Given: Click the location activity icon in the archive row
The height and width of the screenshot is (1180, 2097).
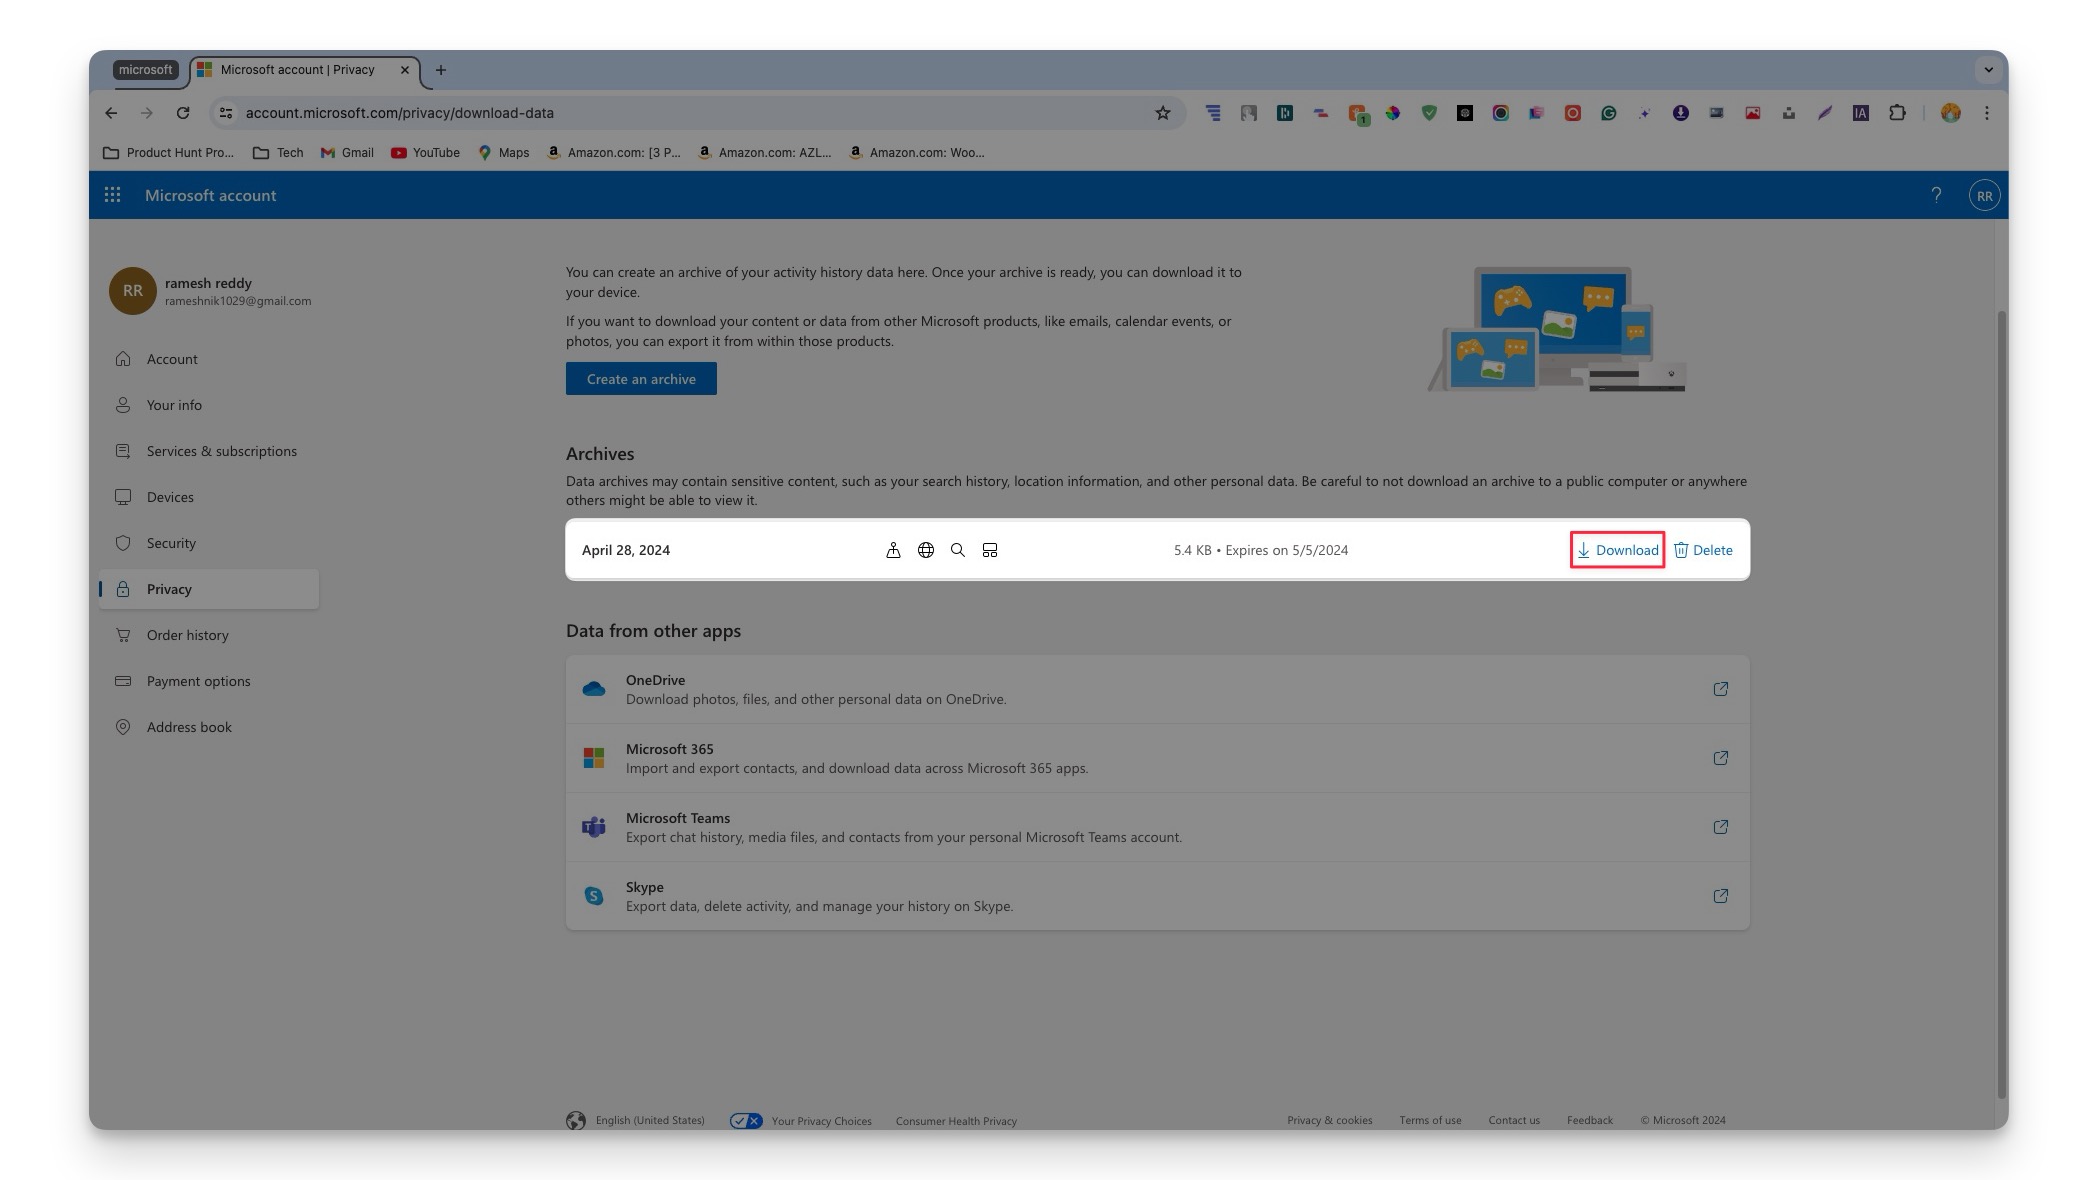Looking at the screenshot, I should click(893, 550).
